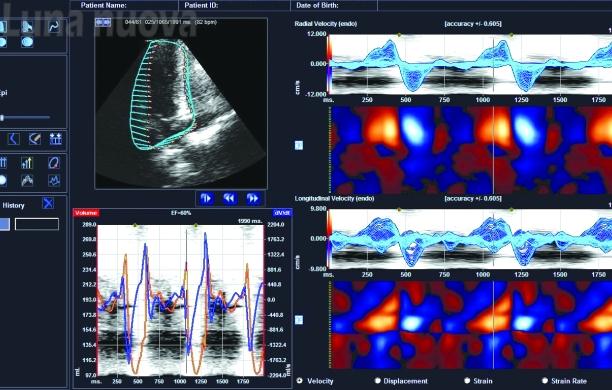Image resolution: width=612 pixels, height=390 pixels.
Task: Click the slider track under Epi
Action: (x=26, y=117)
